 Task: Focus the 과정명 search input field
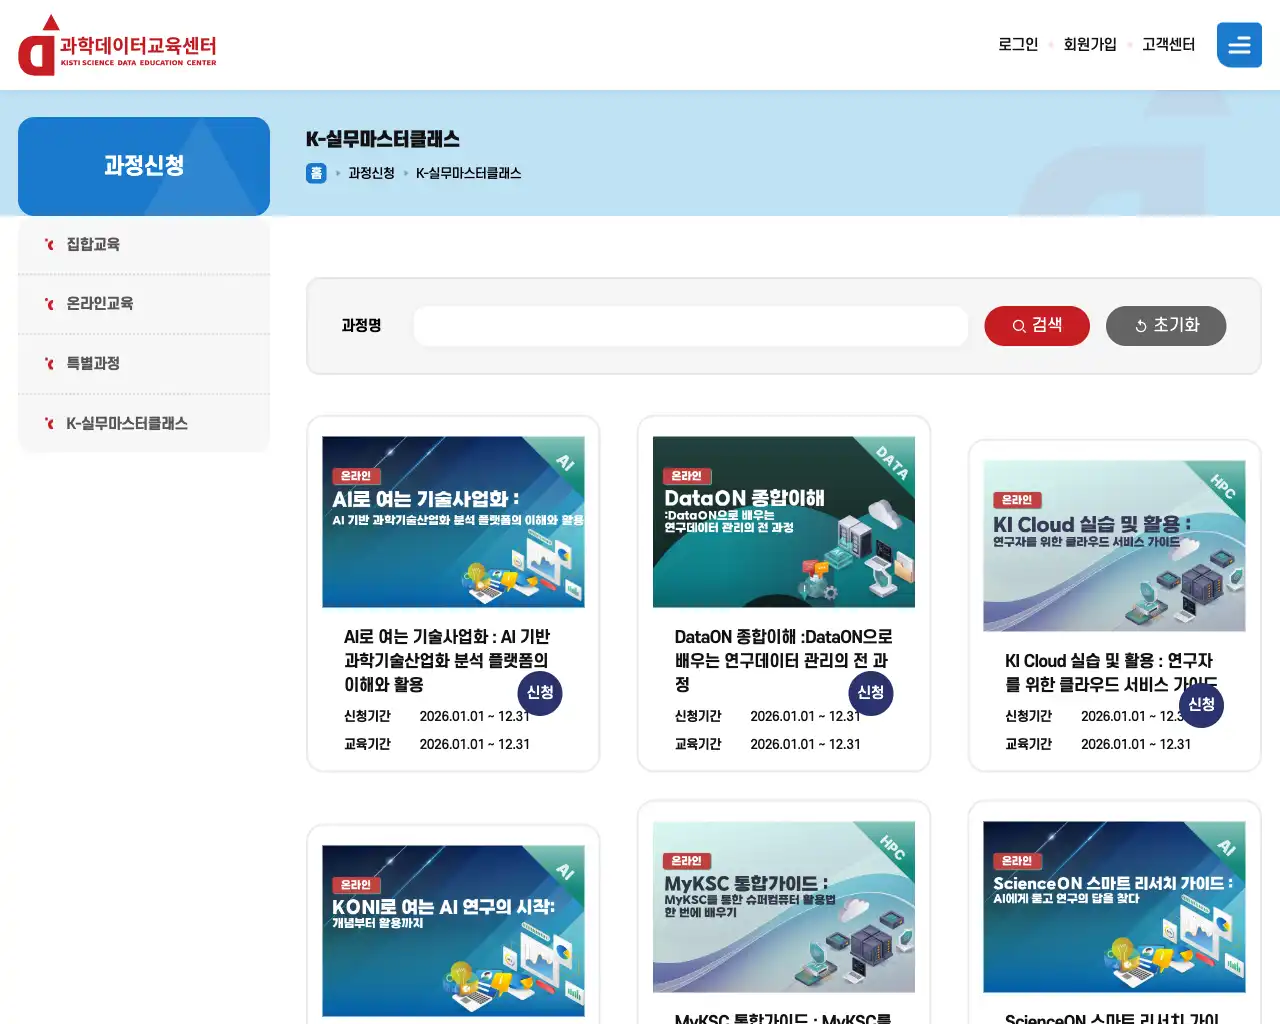691,326
